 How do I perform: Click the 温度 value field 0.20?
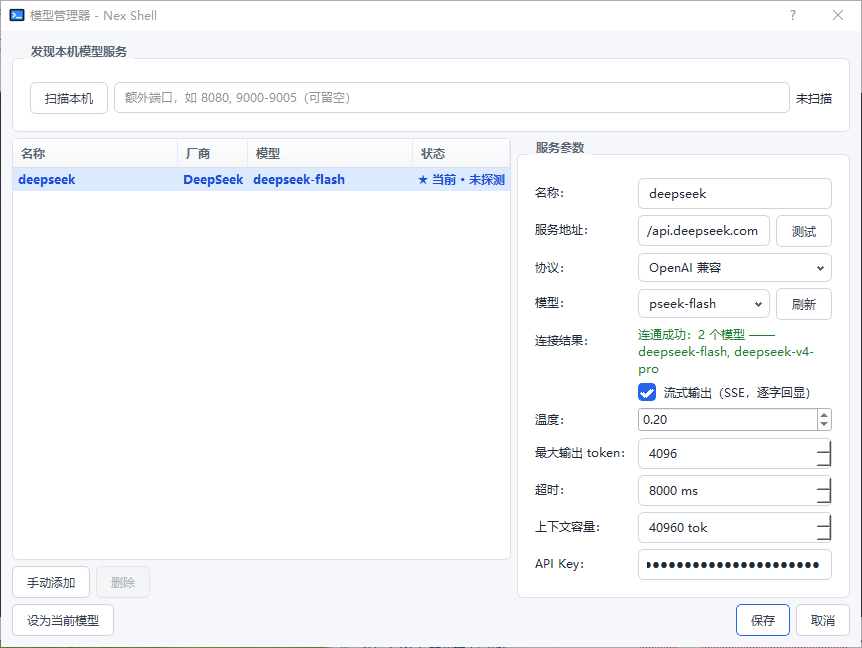(728, 420)
